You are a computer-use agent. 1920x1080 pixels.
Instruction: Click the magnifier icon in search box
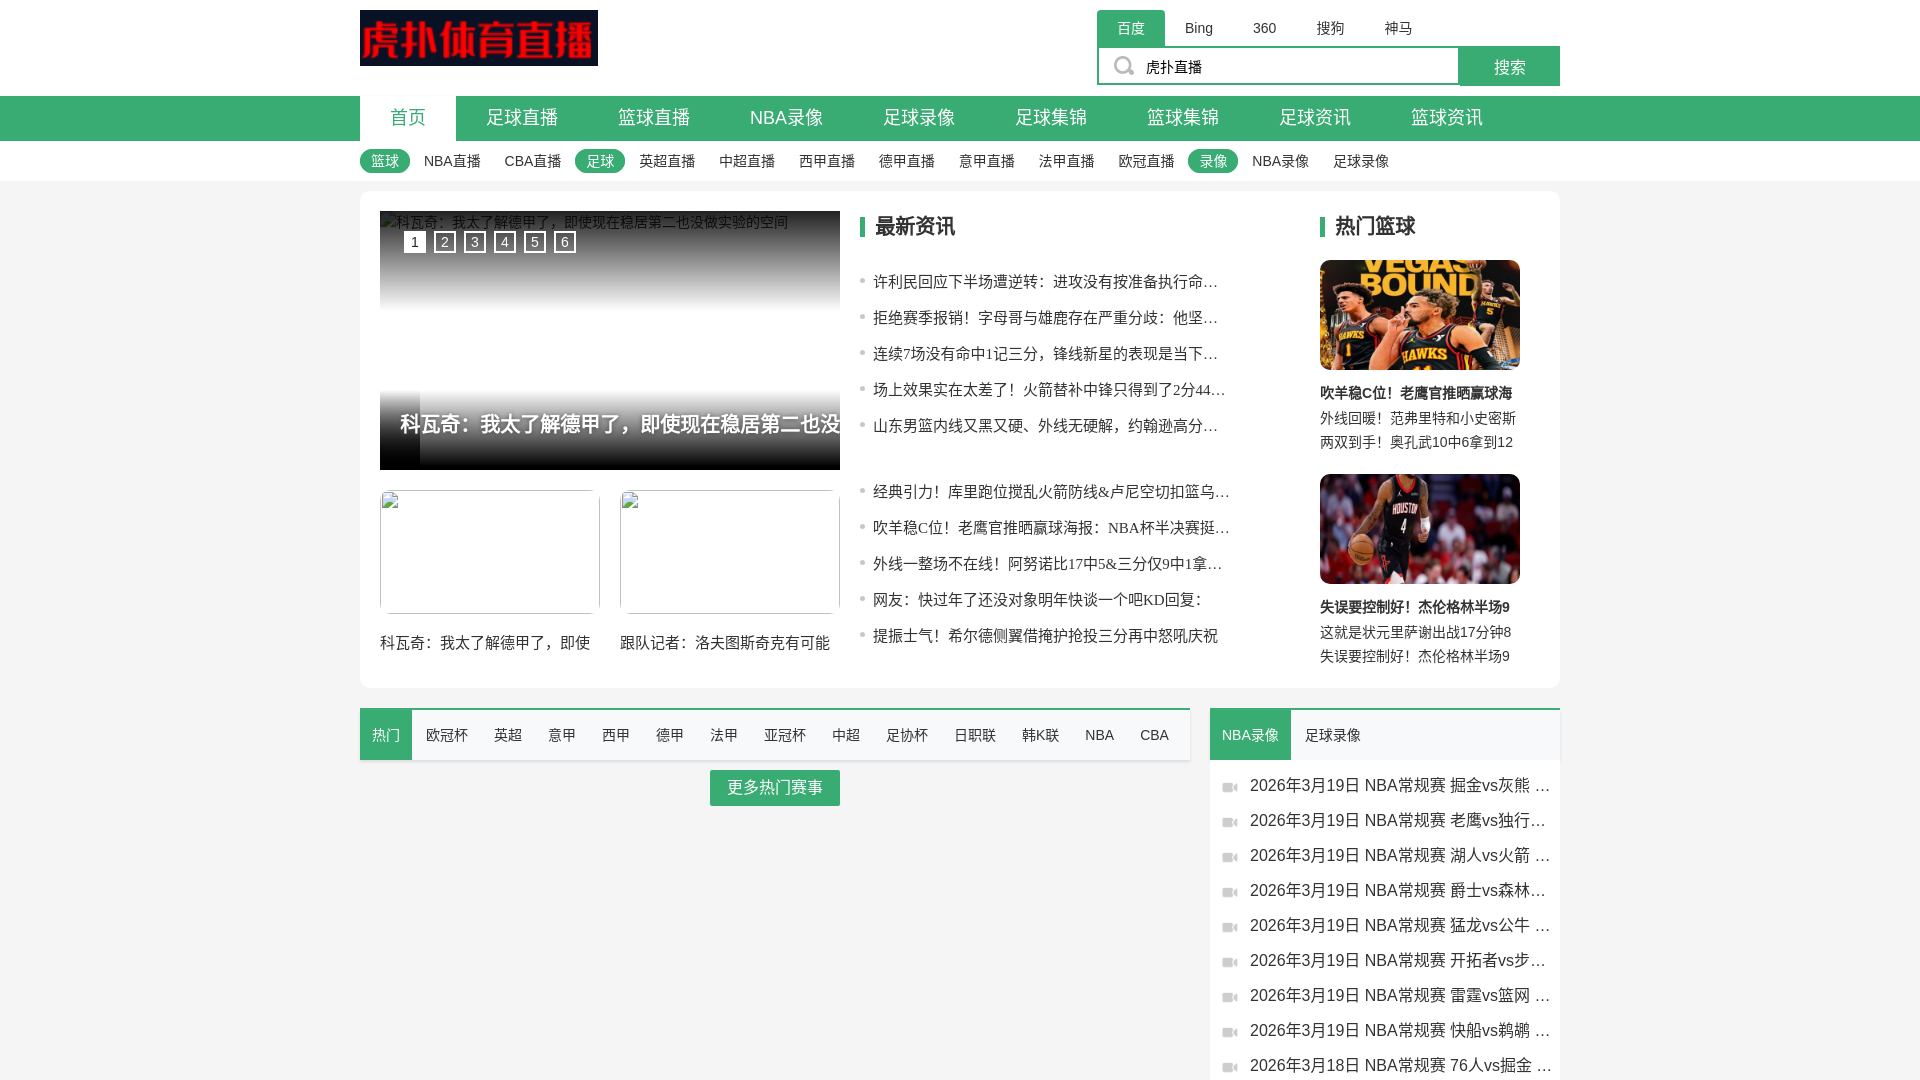(1124, 66)
